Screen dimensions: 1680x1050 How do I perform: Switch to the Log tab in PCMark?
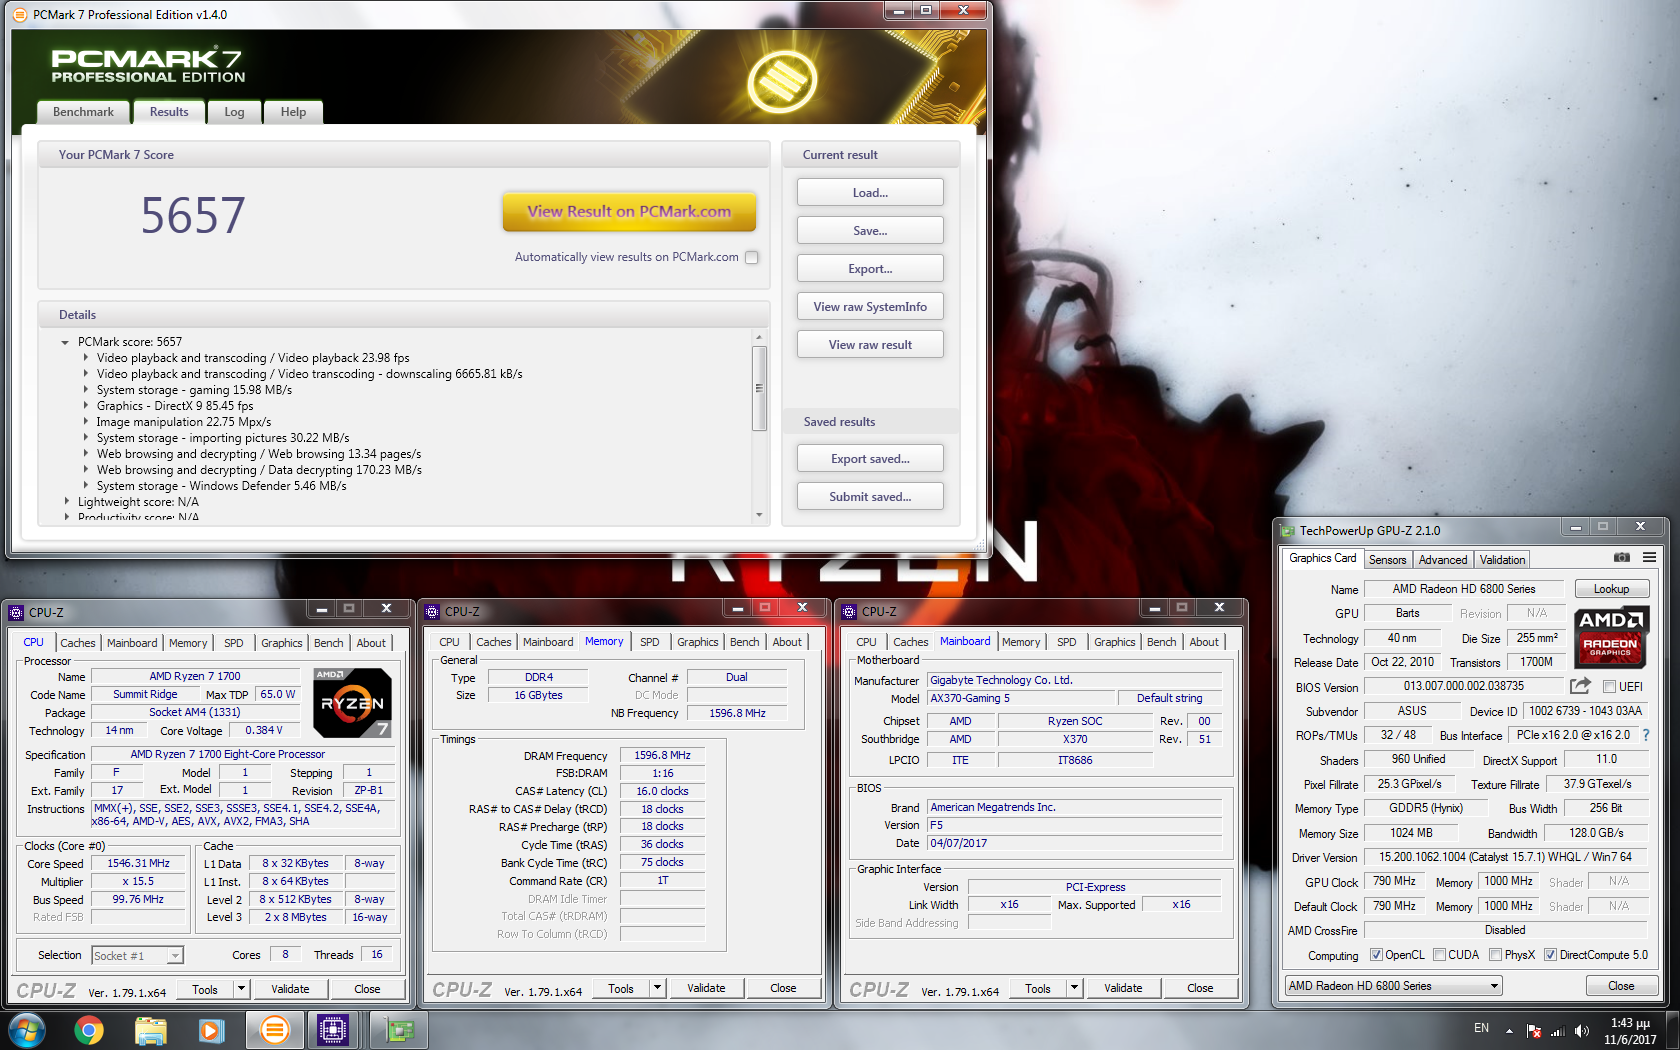click(x=234, y=112)
